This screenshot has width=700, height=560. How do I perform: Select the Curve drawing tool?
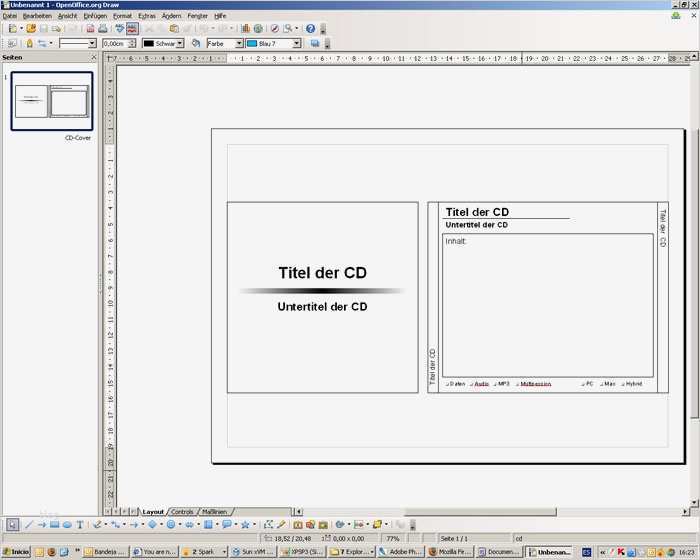click(x=97, y=525)
